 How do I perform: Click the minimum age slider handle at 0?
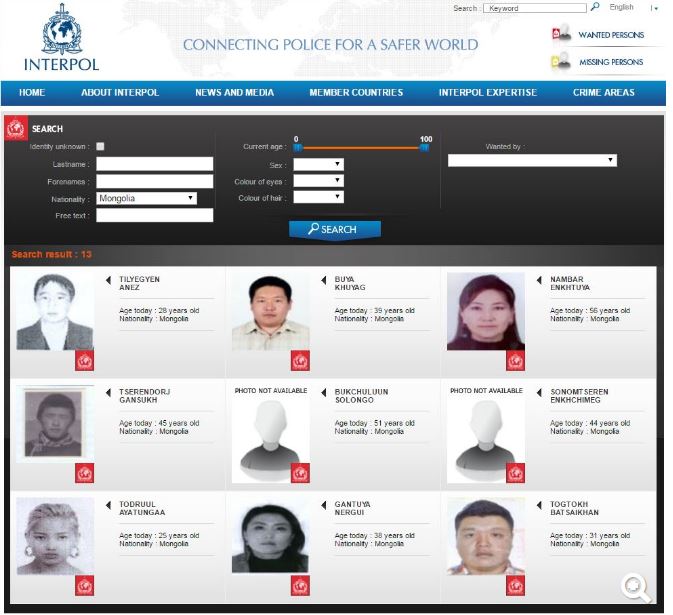click(x=298, y=148)
